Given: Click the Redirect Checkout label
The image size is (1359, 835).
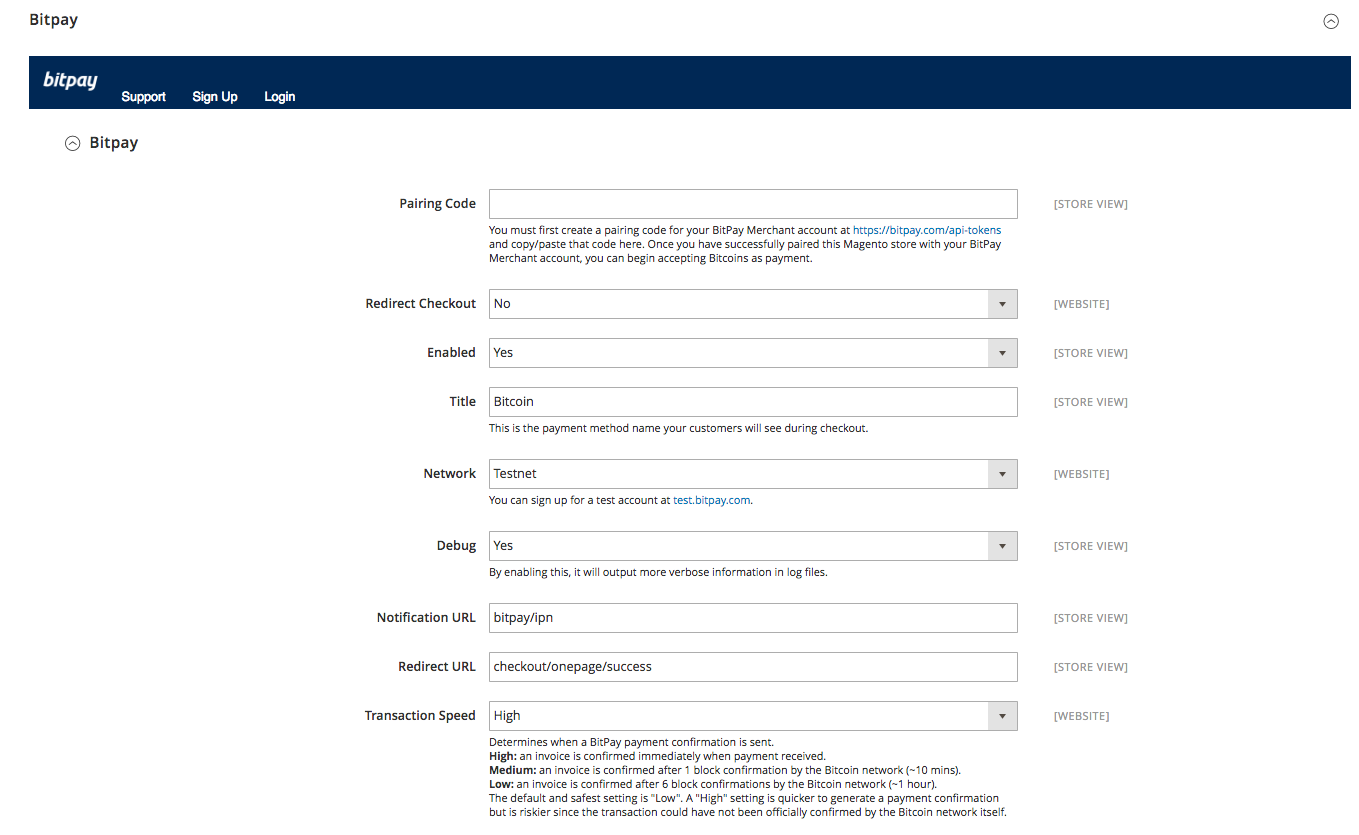Looking at the screenshot, I should [421, 304].
